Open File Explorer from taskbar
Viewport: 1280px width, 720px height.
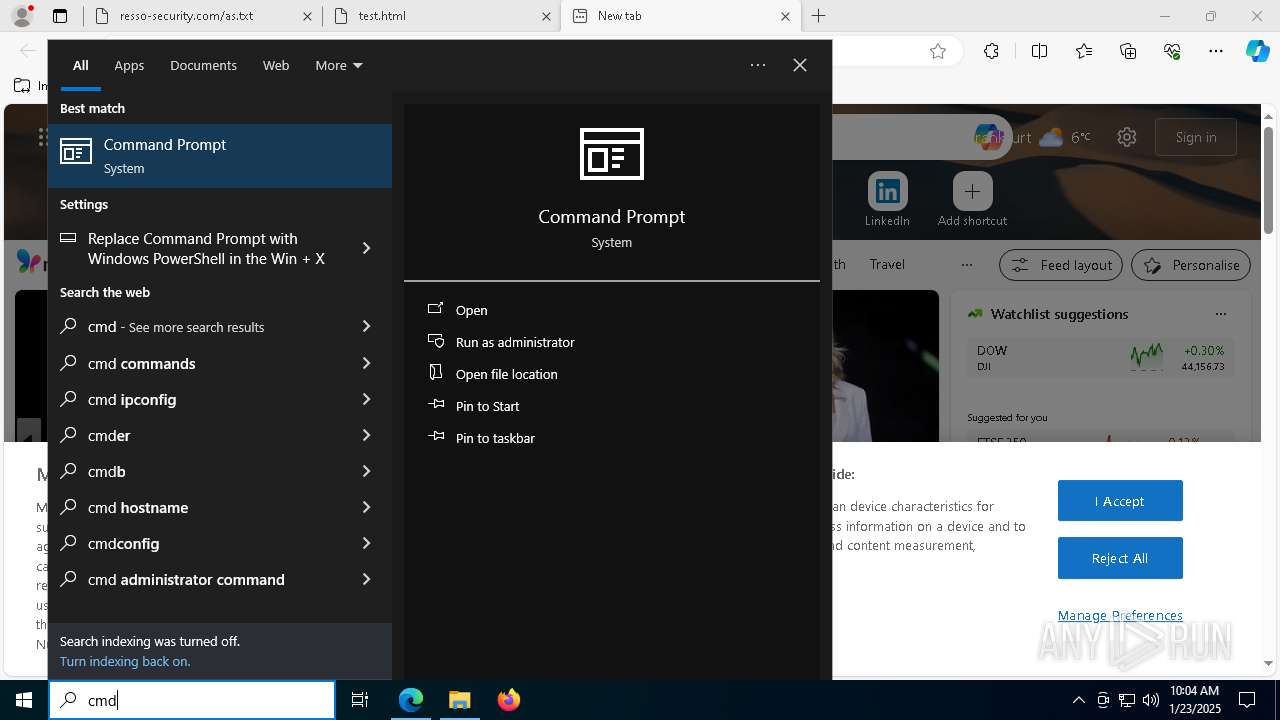coord(460,700)
